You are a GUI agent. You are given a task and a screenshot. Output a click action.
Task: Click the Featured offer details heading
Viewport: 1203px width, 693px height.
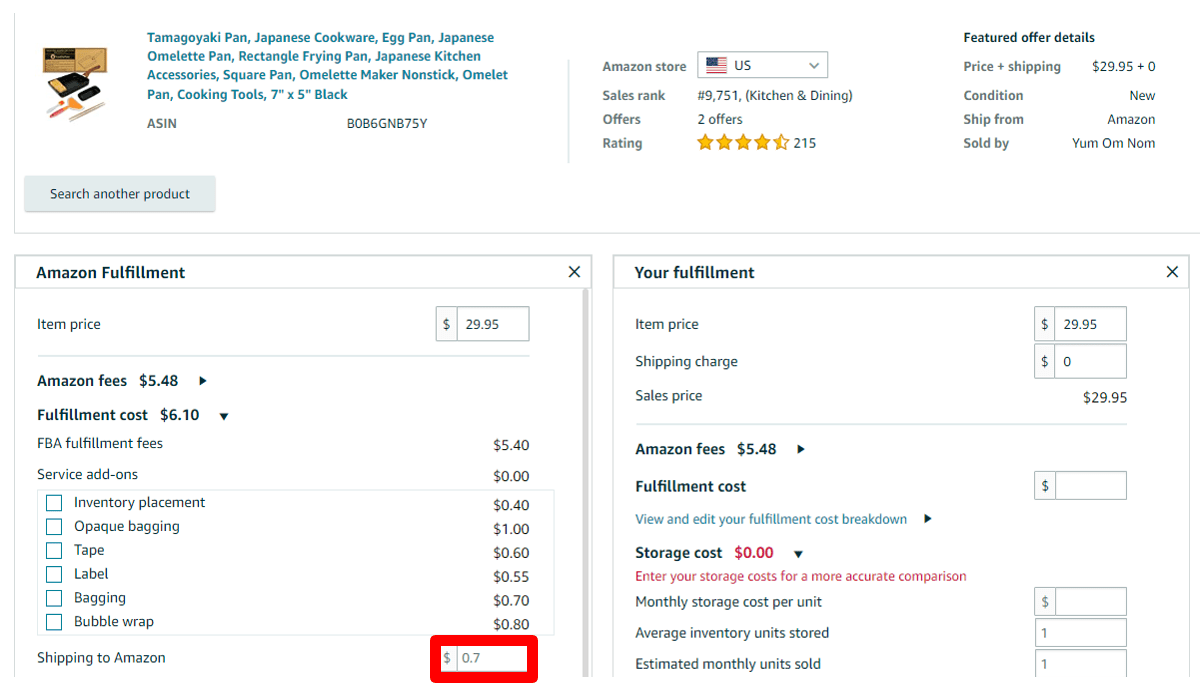click(x=1029, y=37)
